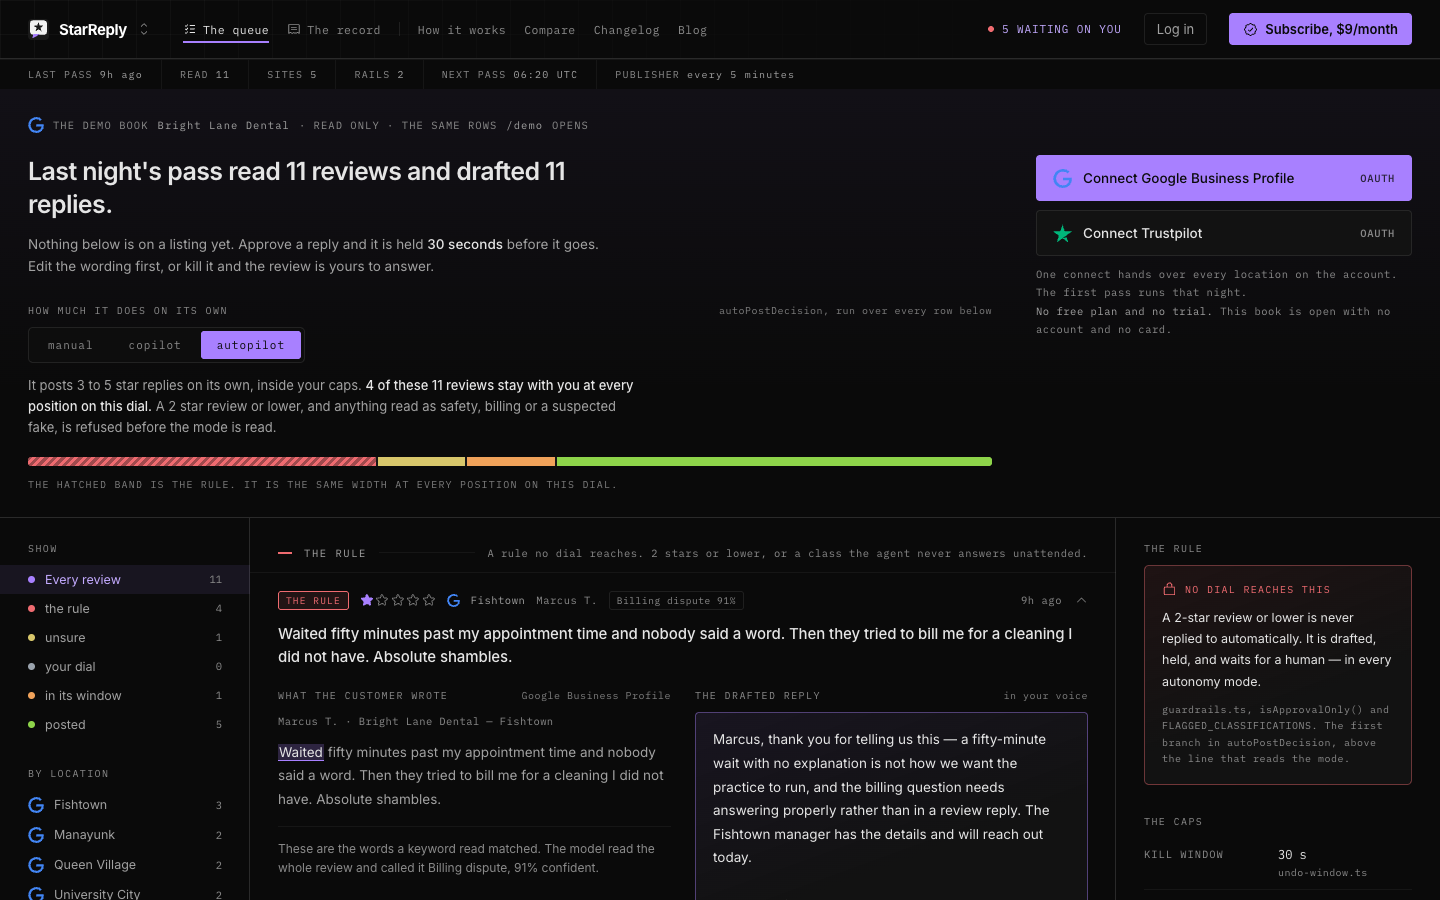Click the one-star rating on Marcus review
1440x900 pixels.
[398, 600]
